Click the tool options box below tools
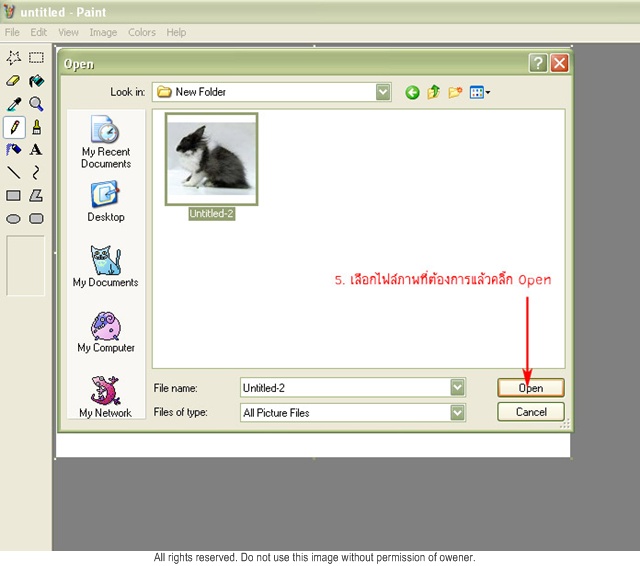Screen dimensions: 640x566 click(x=25, y=266)
